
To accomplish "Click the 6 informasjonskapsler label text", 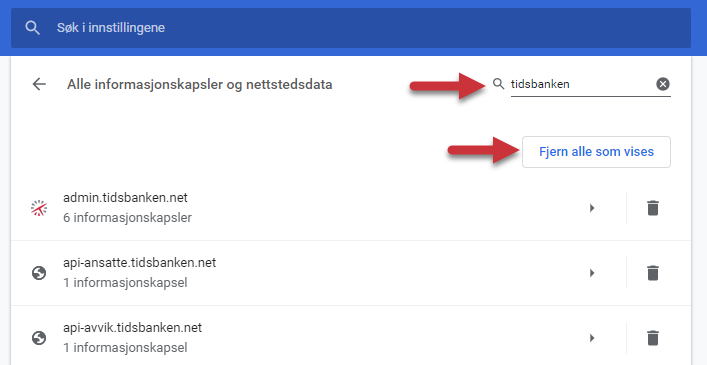I will pos(128,218).
